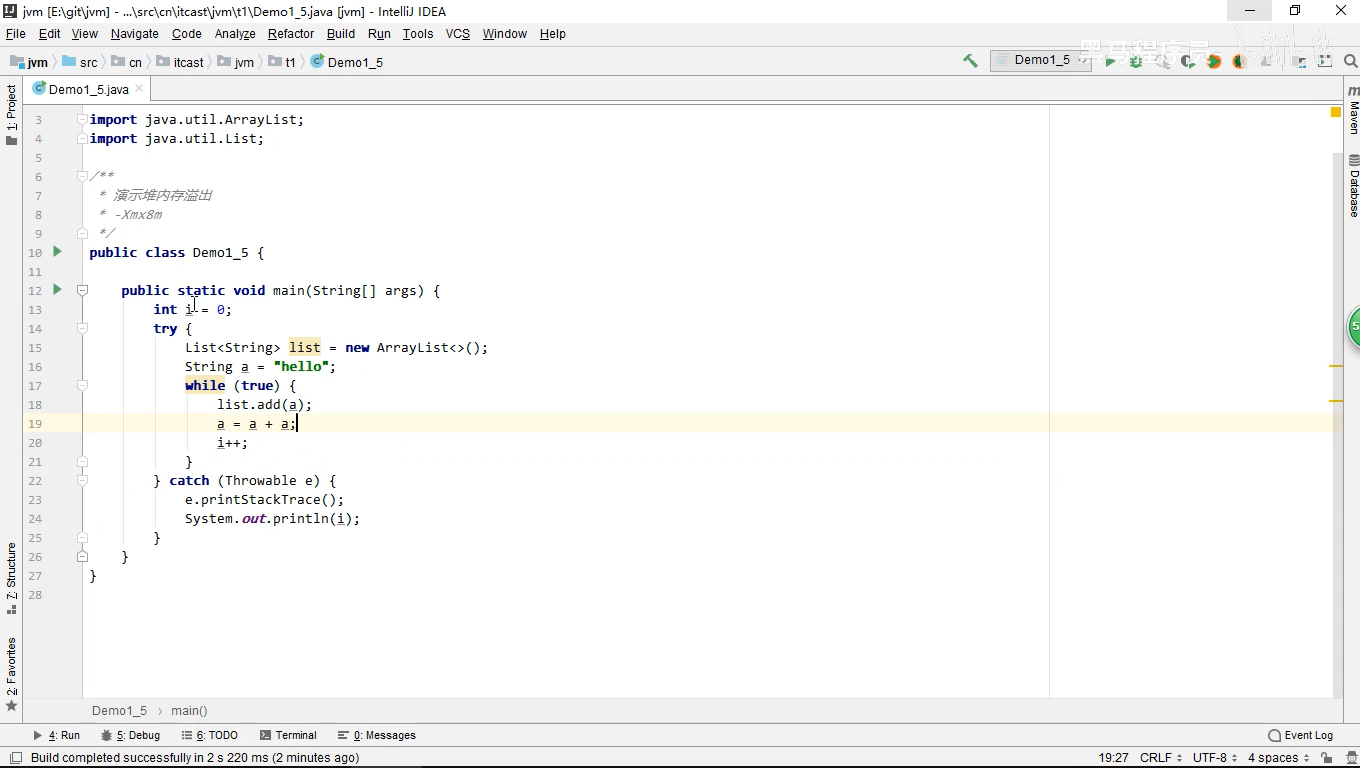Change the 4 spaces indent setting
The image size is (1360, 768).
click(x=1278, y=758)
